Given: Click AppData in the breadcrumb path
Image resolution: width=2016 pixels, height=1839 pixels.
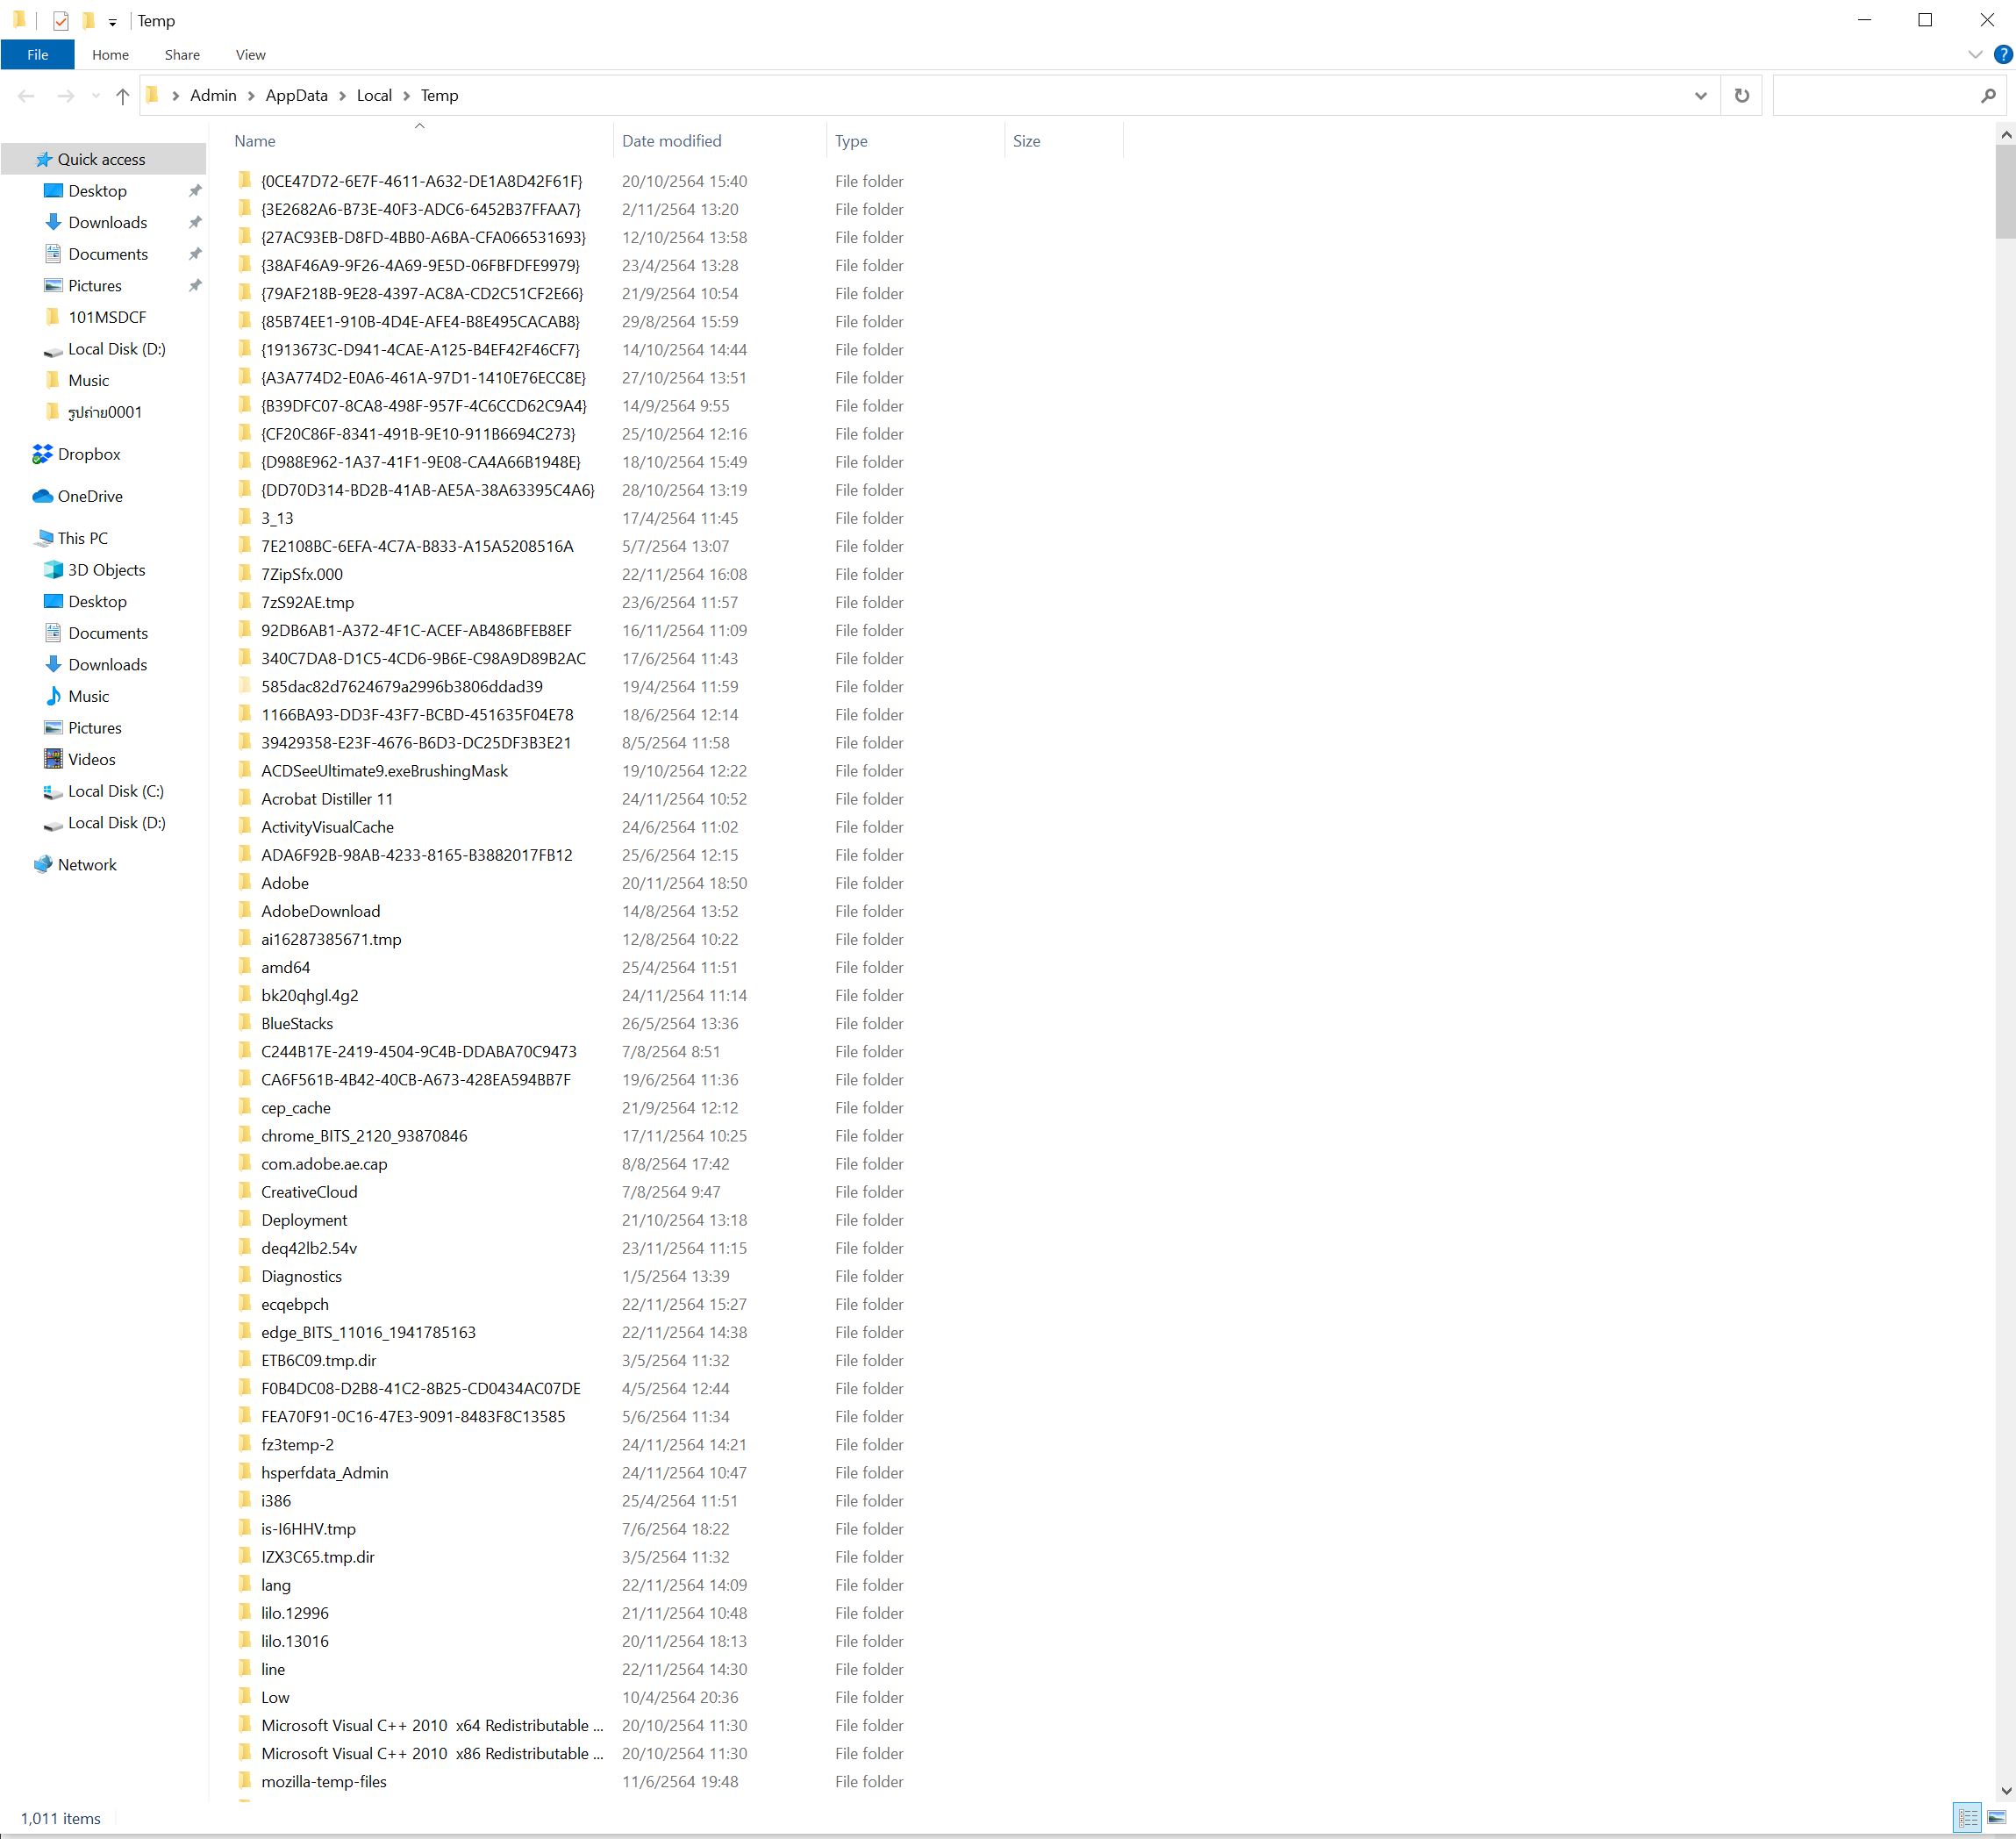Looking at the screenshot, I should (296, 96).
